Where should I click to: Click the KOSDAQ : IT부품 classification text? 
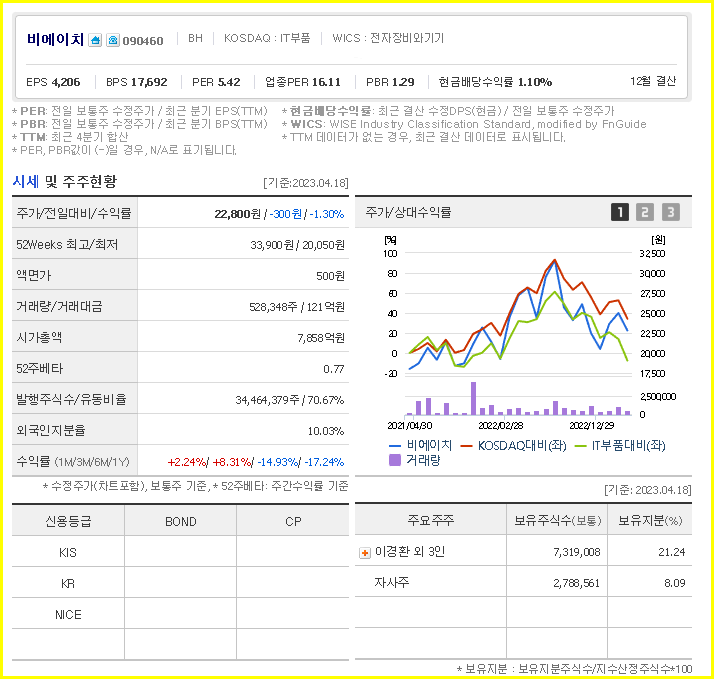(267, 38)
